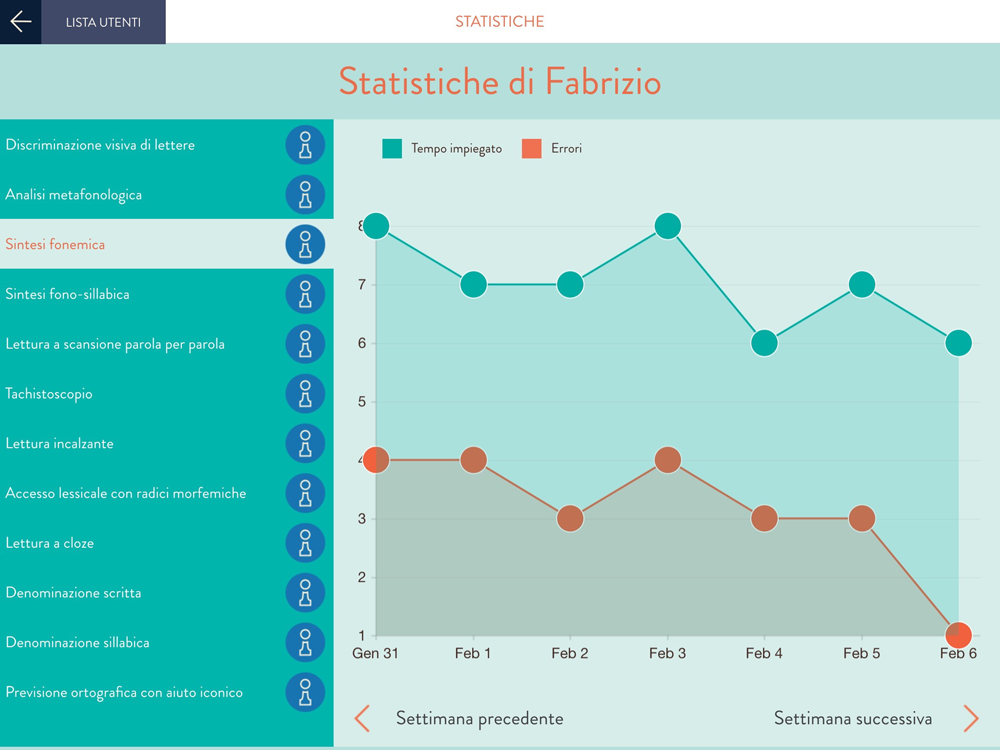Click Settimana successiva link
This screenshot has height=750, width=1000.
point(853,719)
